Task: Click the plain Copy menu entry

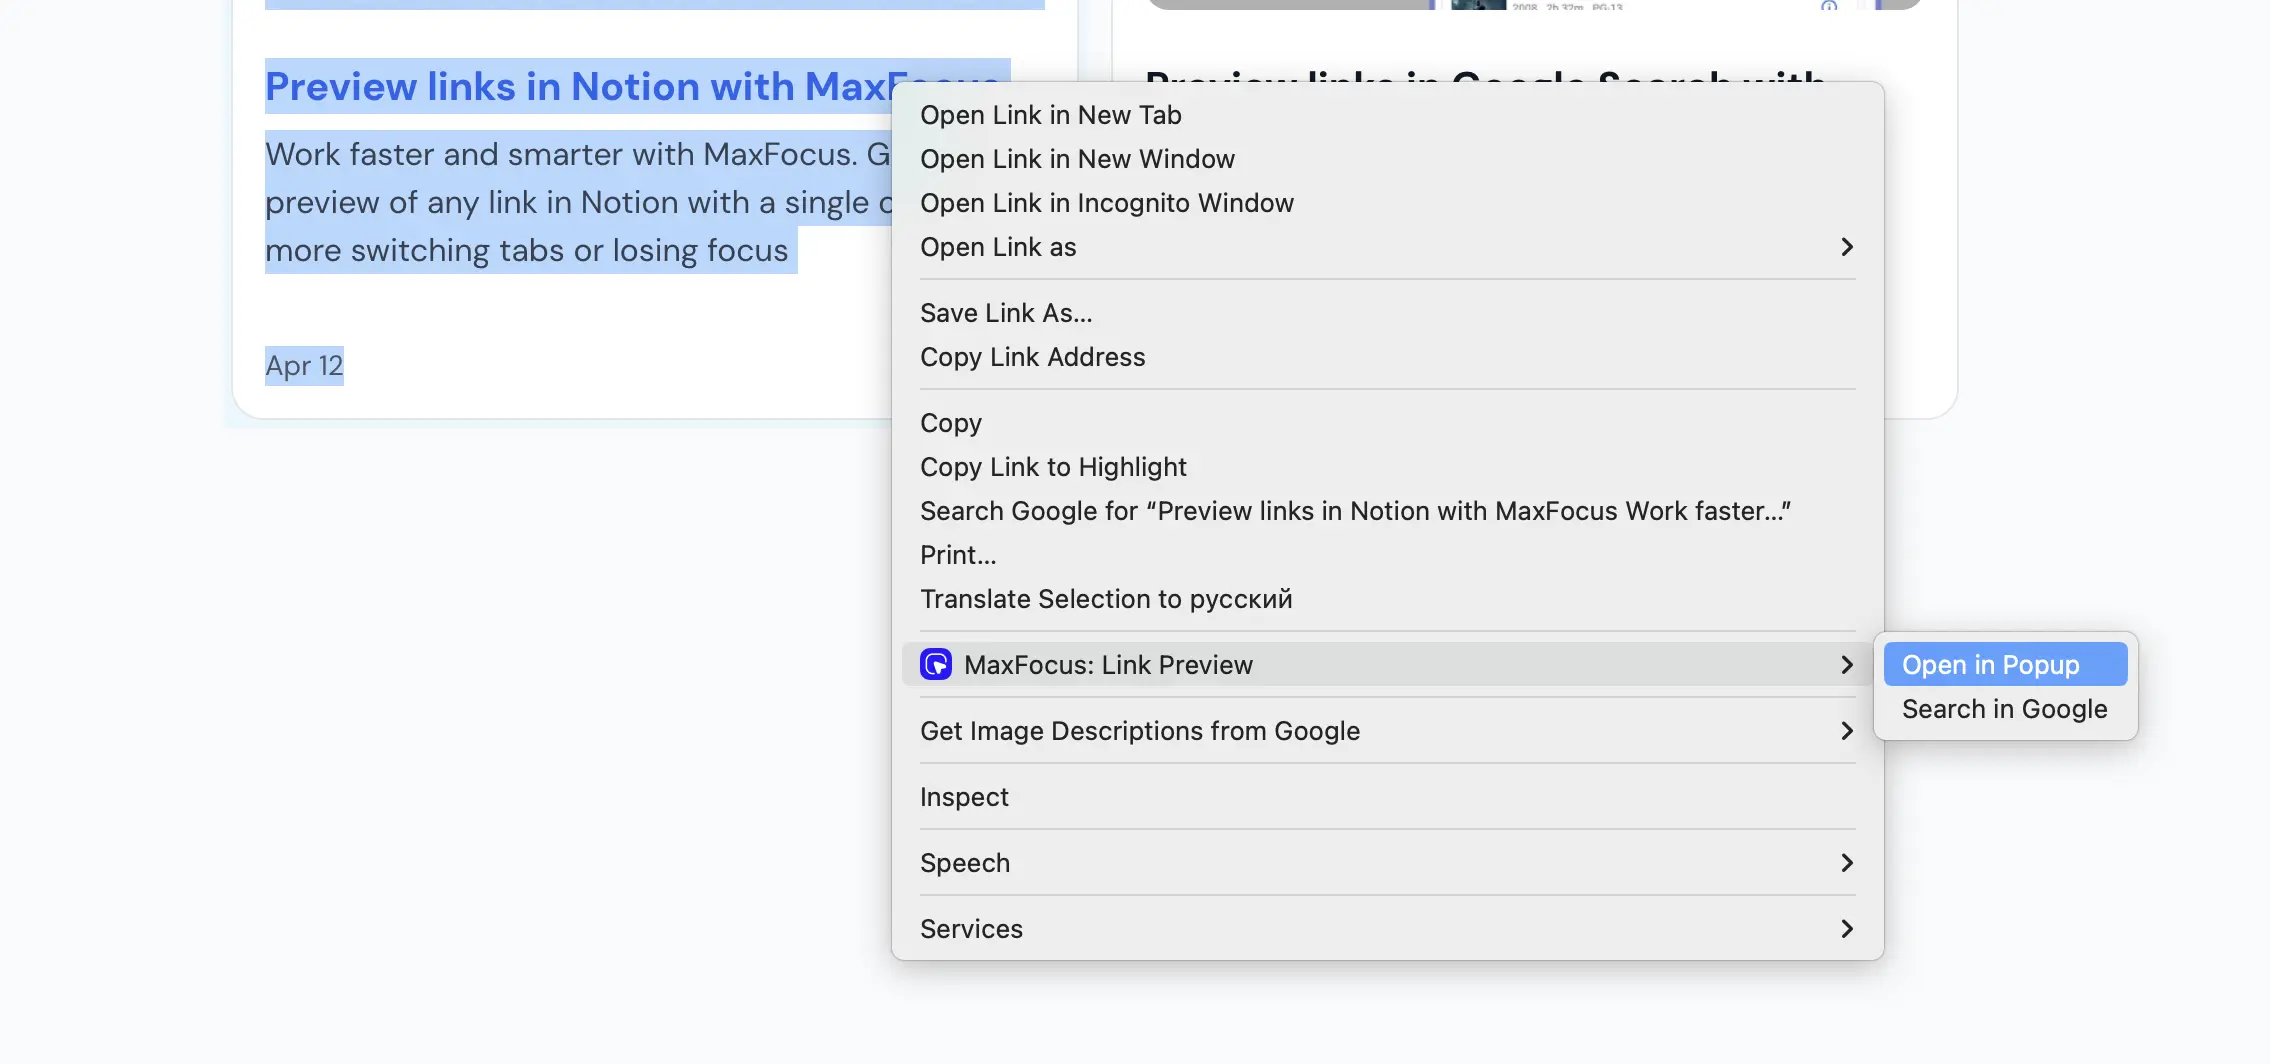Action: tap(1387, 423)
